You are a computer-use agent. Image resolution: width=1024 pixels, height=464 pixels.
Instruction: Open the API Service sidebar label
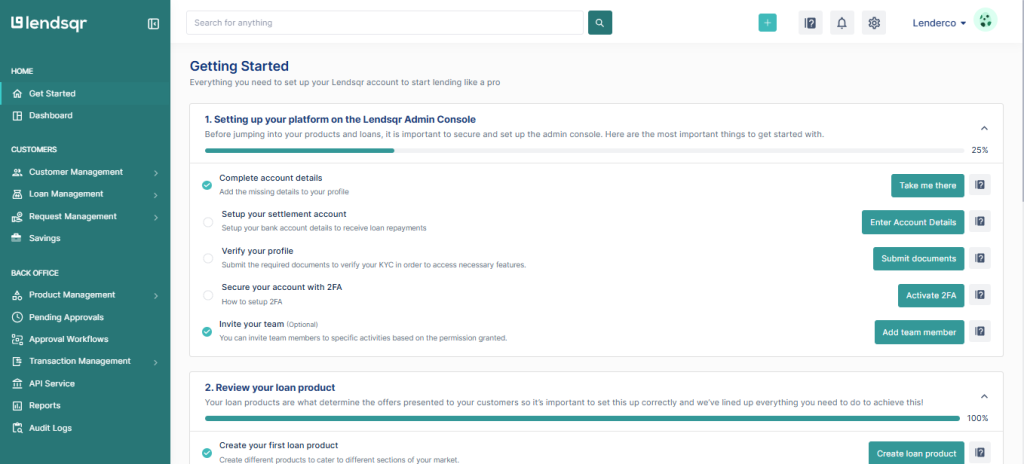(52, 384)
